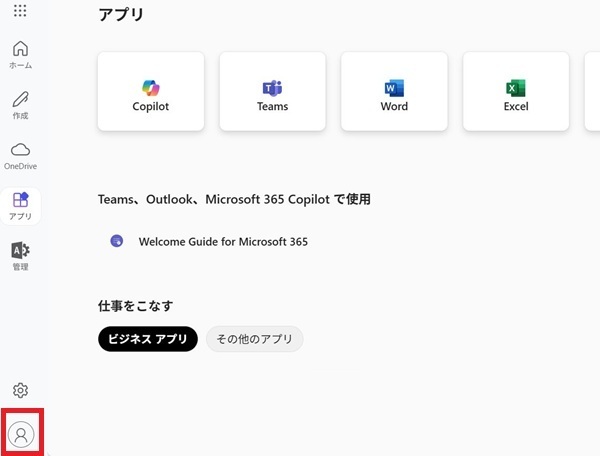
Task: Click the Welcome Guide purple icon
Action: click(117, 241)
